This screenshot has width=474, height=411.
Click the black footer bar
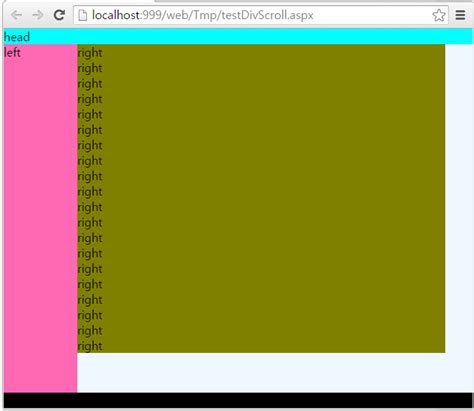238,400
